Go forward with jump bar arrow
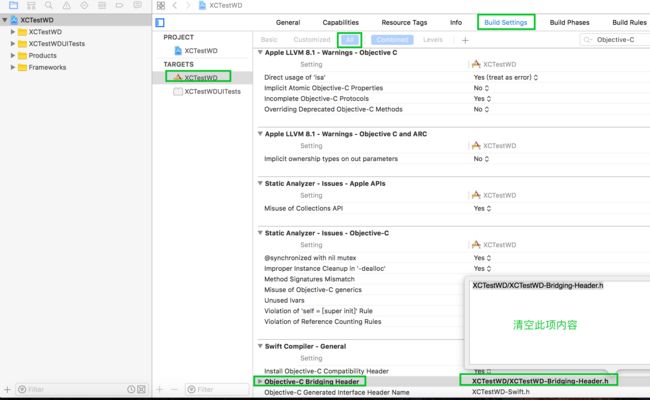 click(x=188, y=5)
